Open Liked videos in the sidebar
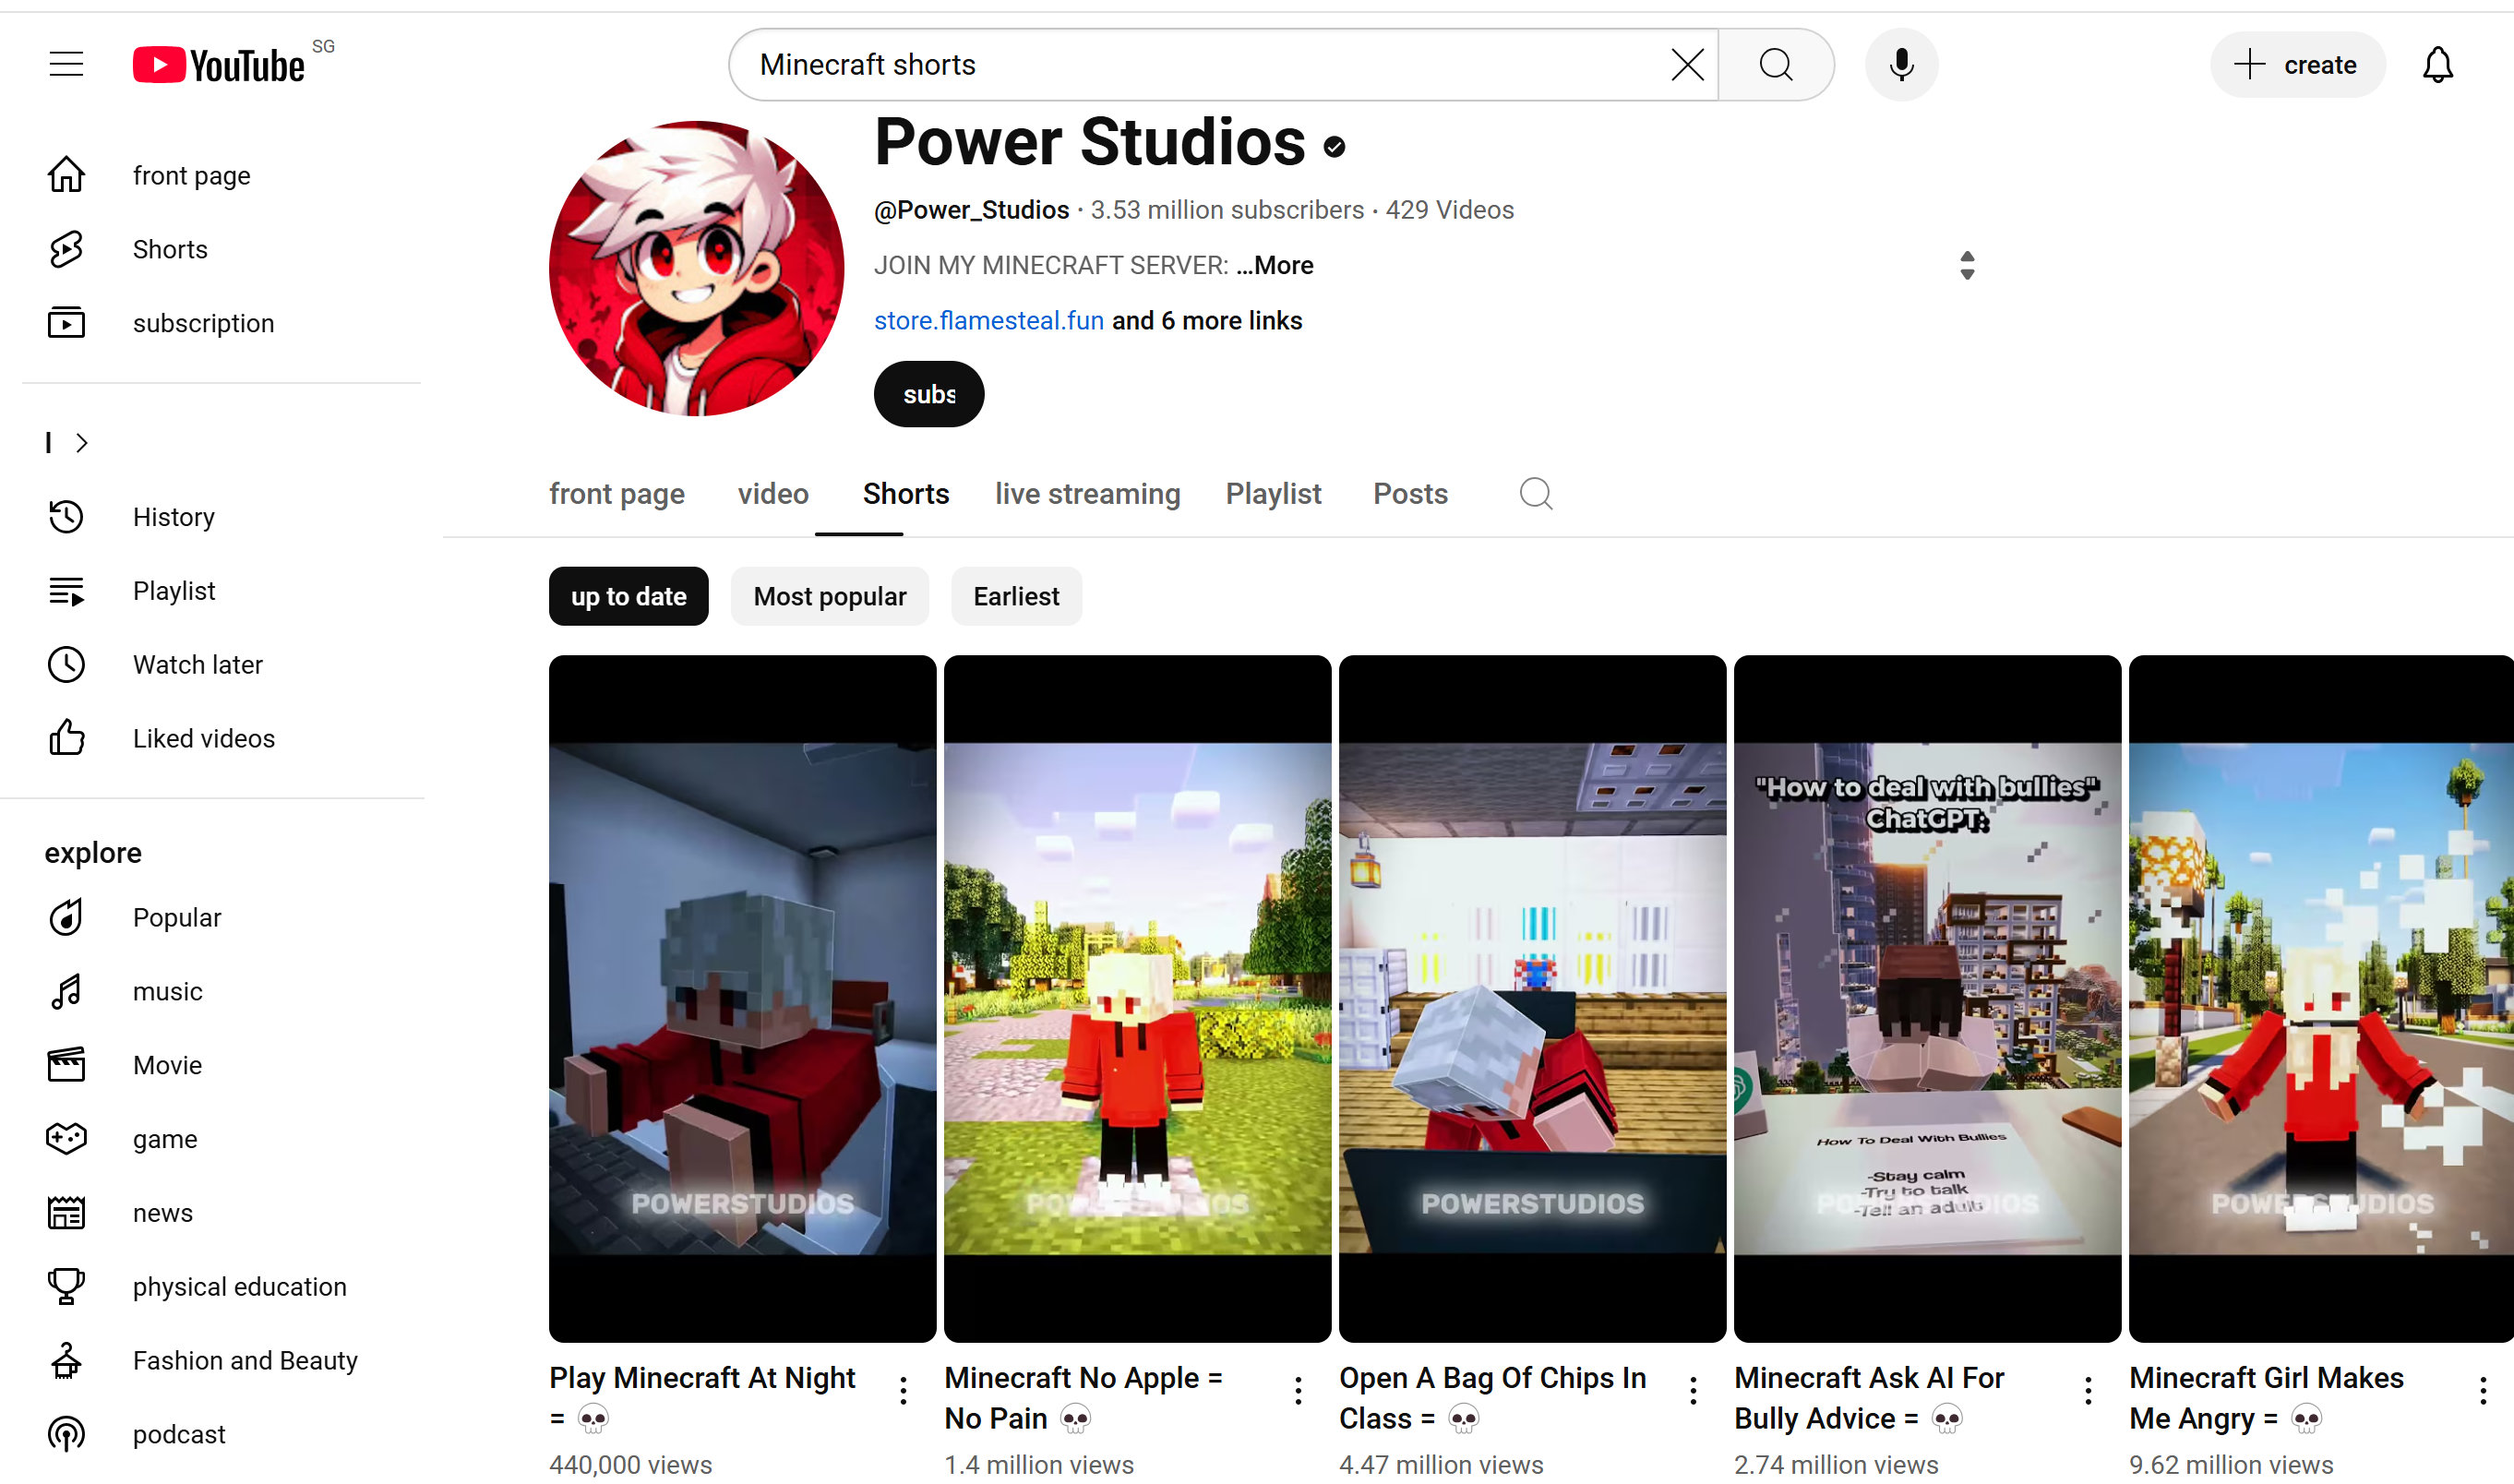Screen dimensions: 2514x1484 point(203,738)
